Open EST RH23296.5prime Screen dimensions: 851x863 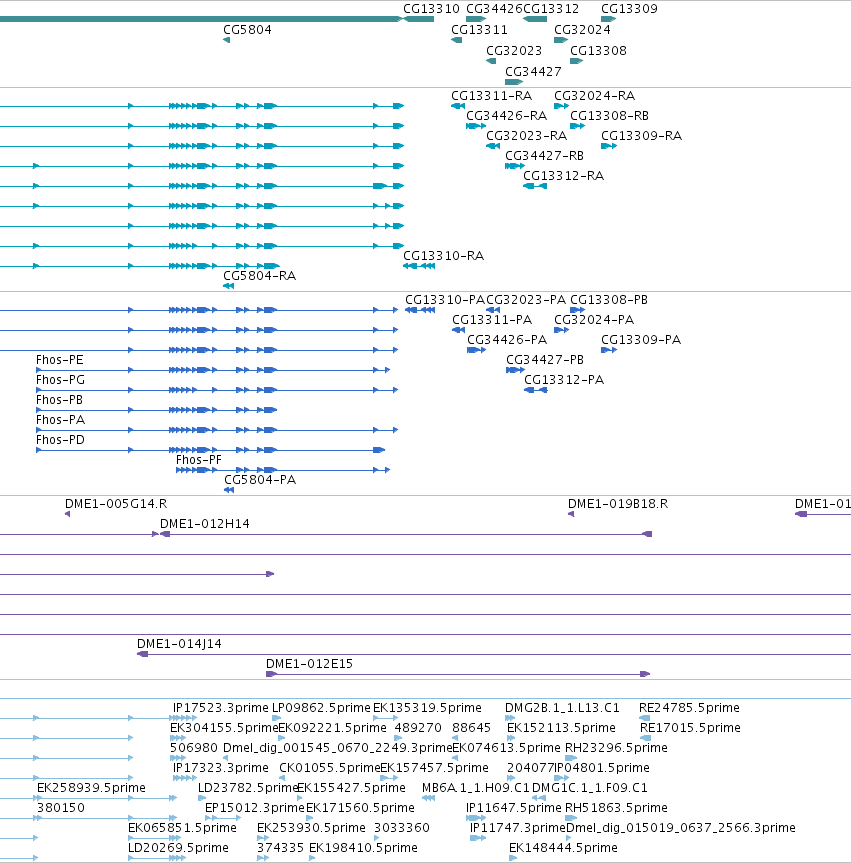point(616,748)
